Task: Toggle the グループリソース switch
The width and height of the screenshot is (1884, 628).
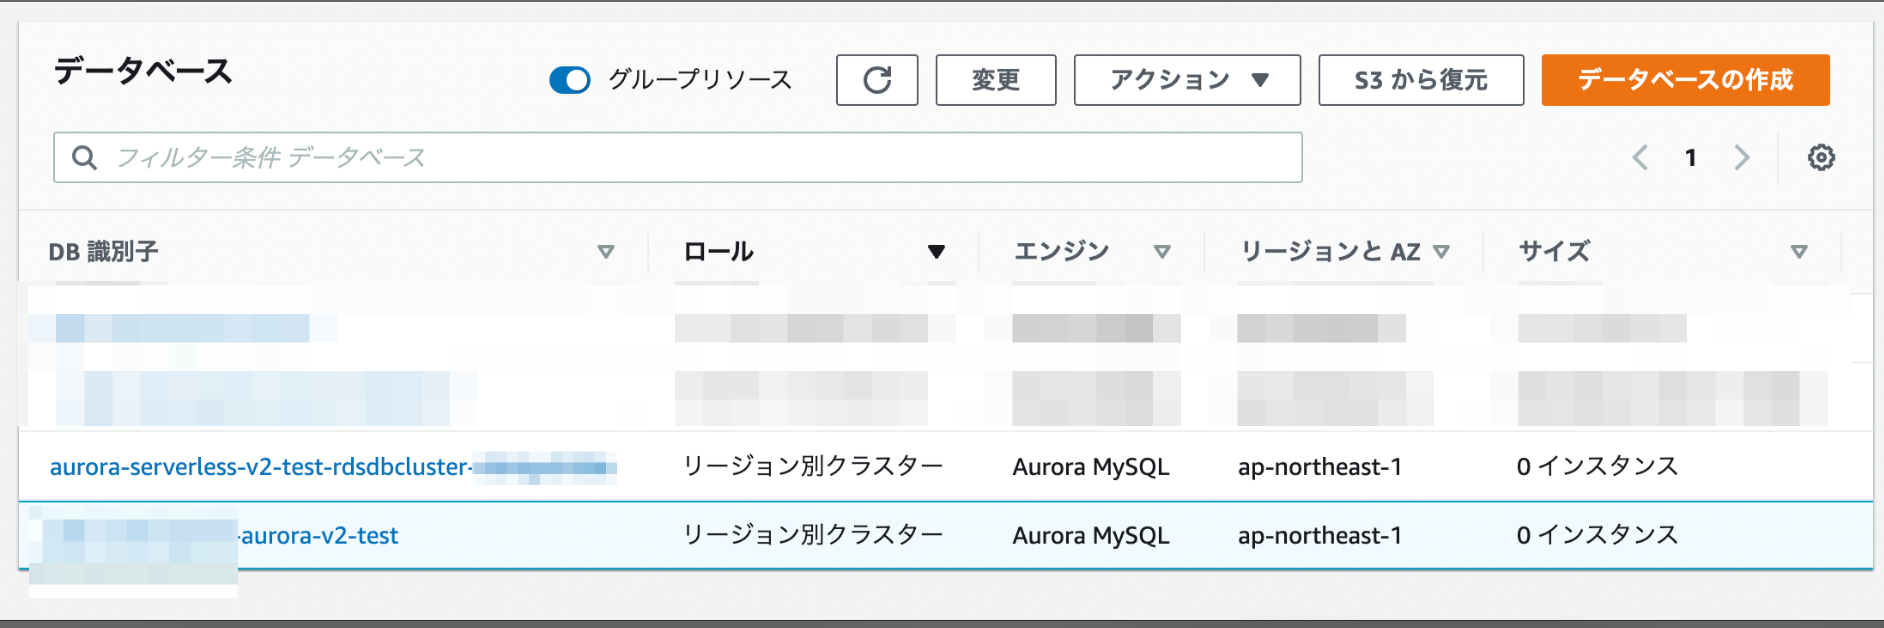Action: pos(570,80)
